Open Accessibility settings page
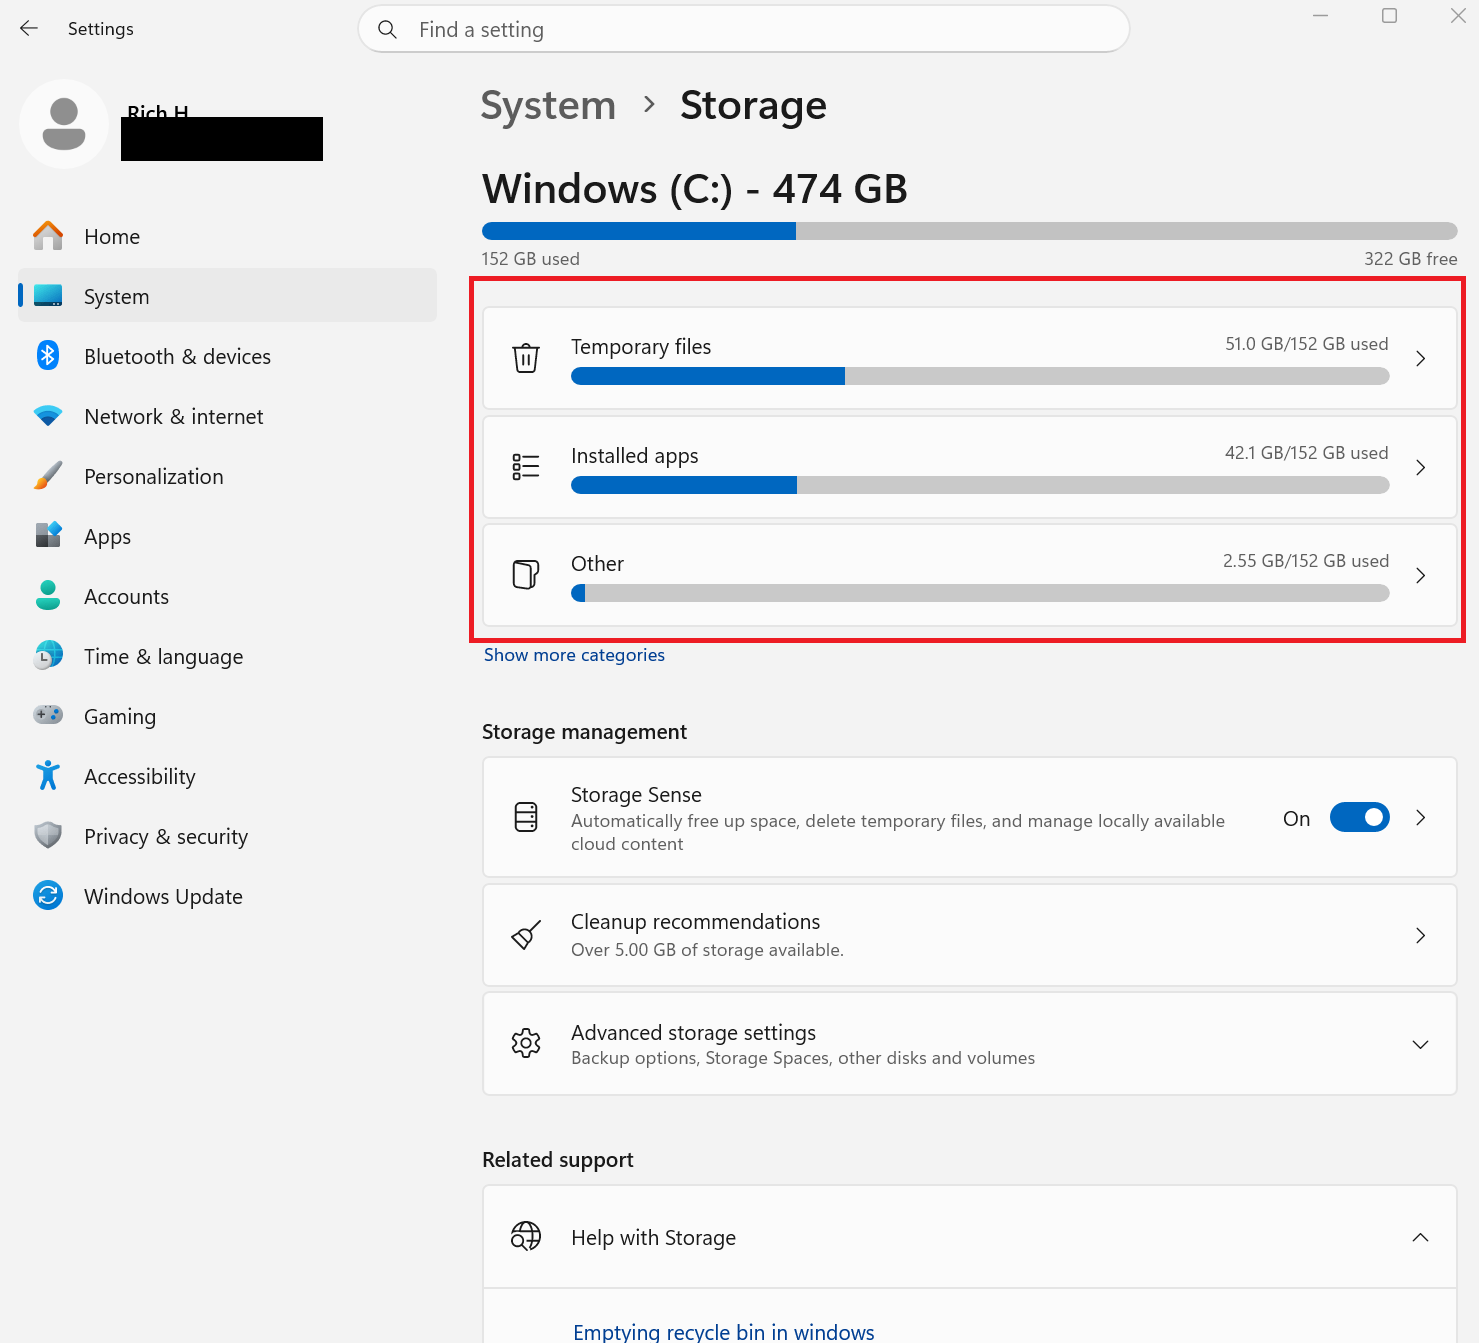1479x1343 pixels. (x=227, y=776)
